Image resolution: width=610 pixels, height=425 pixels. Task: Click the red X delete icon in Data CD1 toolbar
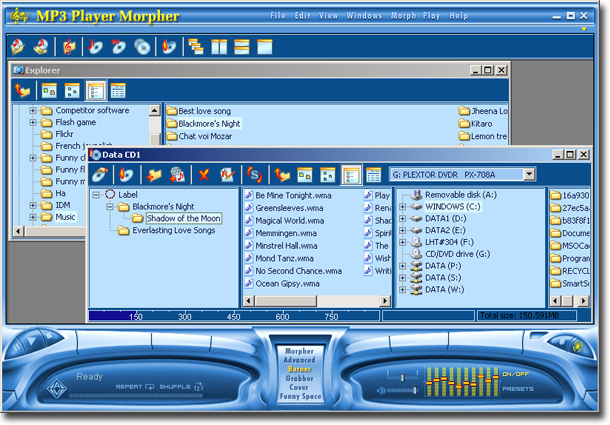tap(203, 175)
